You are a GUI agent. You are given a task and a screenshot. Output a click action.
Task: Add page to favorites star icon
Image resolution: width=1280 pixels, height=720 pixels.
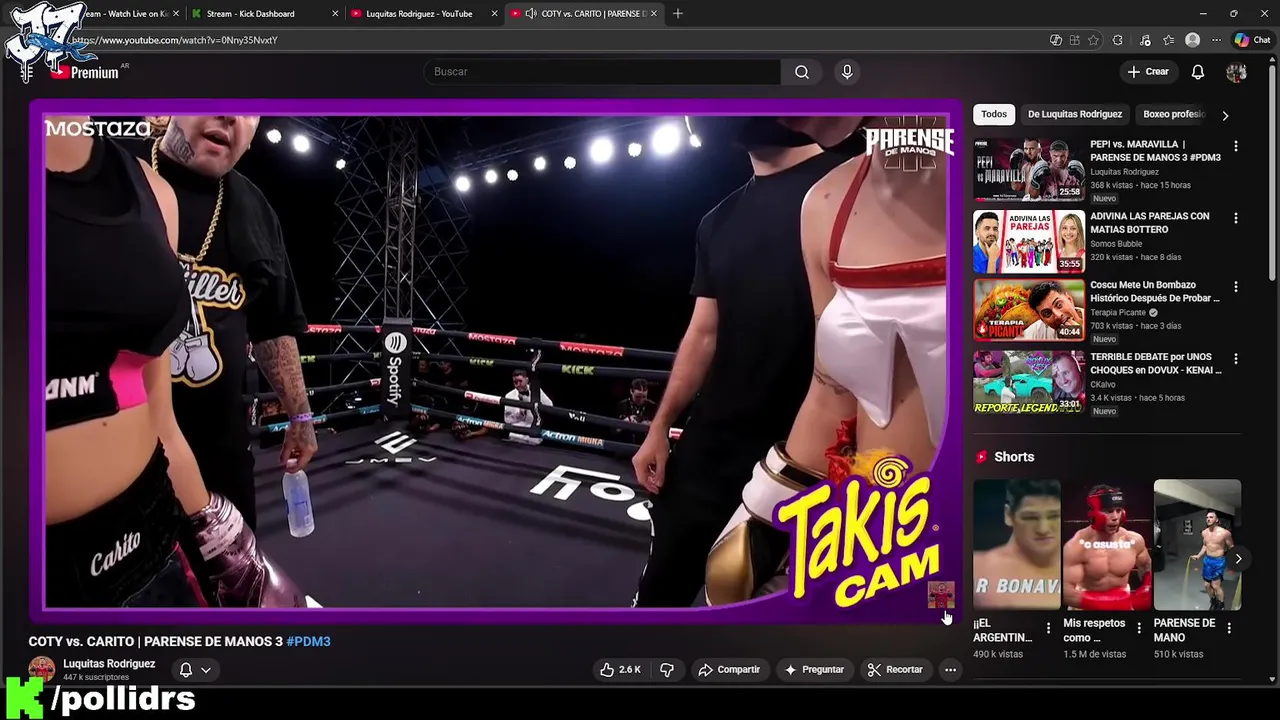tap(1093, 40)
